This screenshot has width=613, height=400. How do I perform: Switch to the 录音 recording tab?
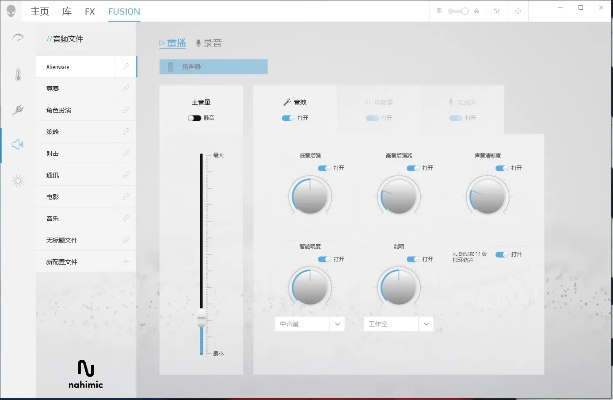(209, 44)
